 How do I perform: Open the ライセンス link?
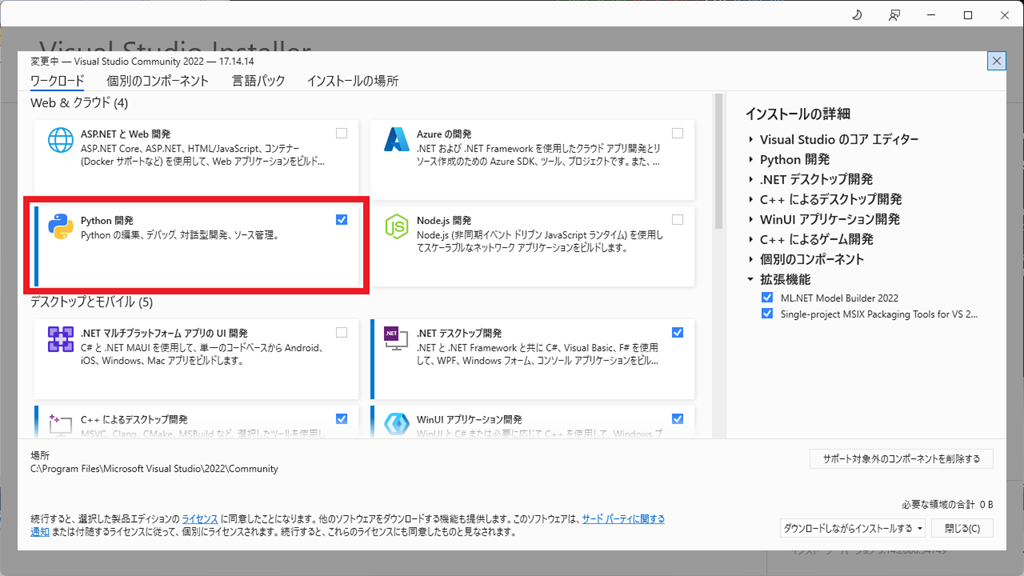(x=200, y=519)
